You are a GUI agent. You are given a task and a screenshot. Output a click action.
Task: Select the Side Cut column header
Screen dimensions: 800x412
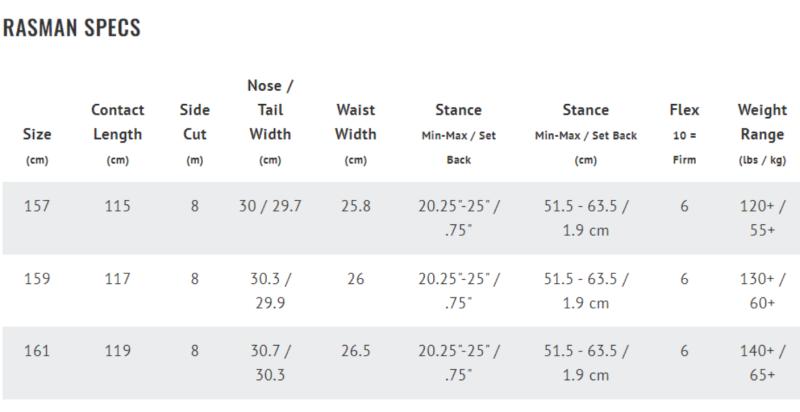194,134
